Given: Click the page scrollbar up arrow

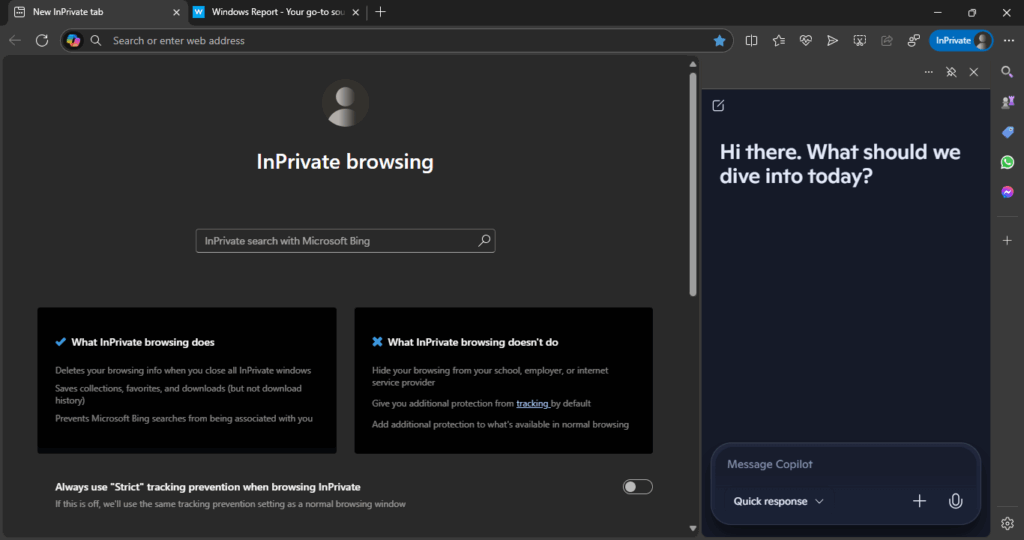Looking at the screenshot, I should tap(693, 64).
